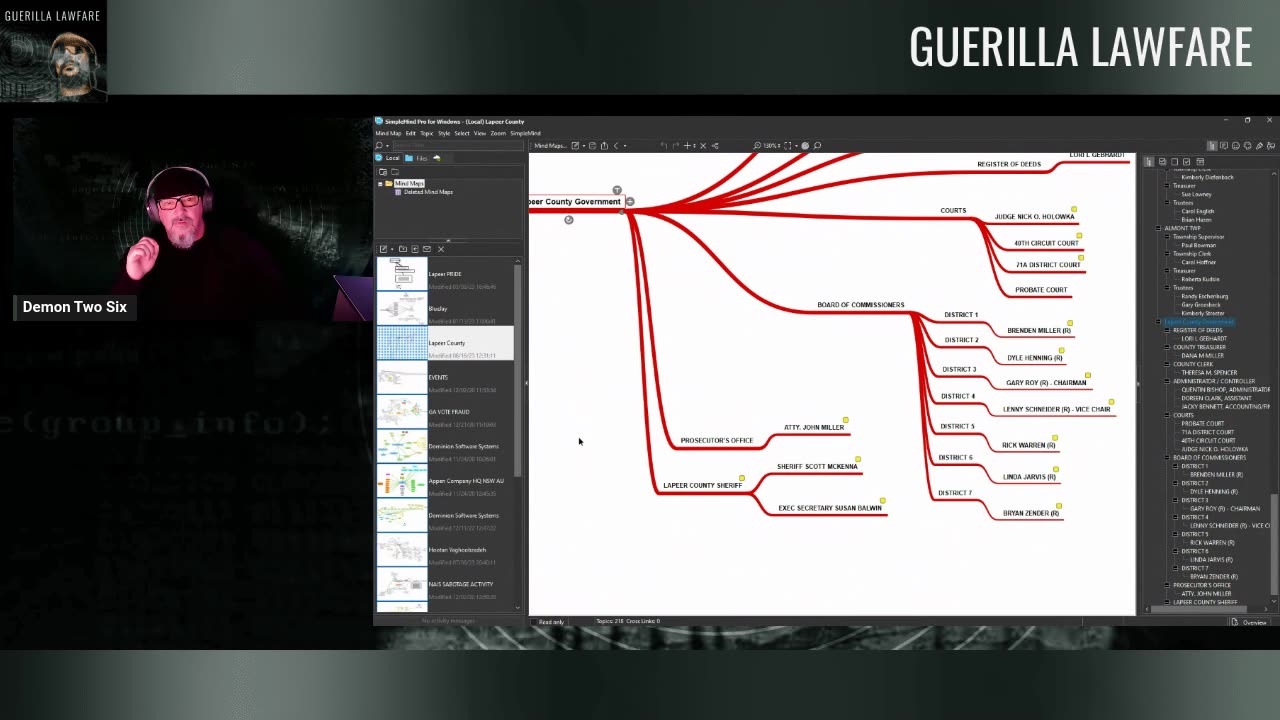This screenshot has width=1280, height=720.
Task: Click the plus node handle on Lapeer County Government
Action: point(630,202)
